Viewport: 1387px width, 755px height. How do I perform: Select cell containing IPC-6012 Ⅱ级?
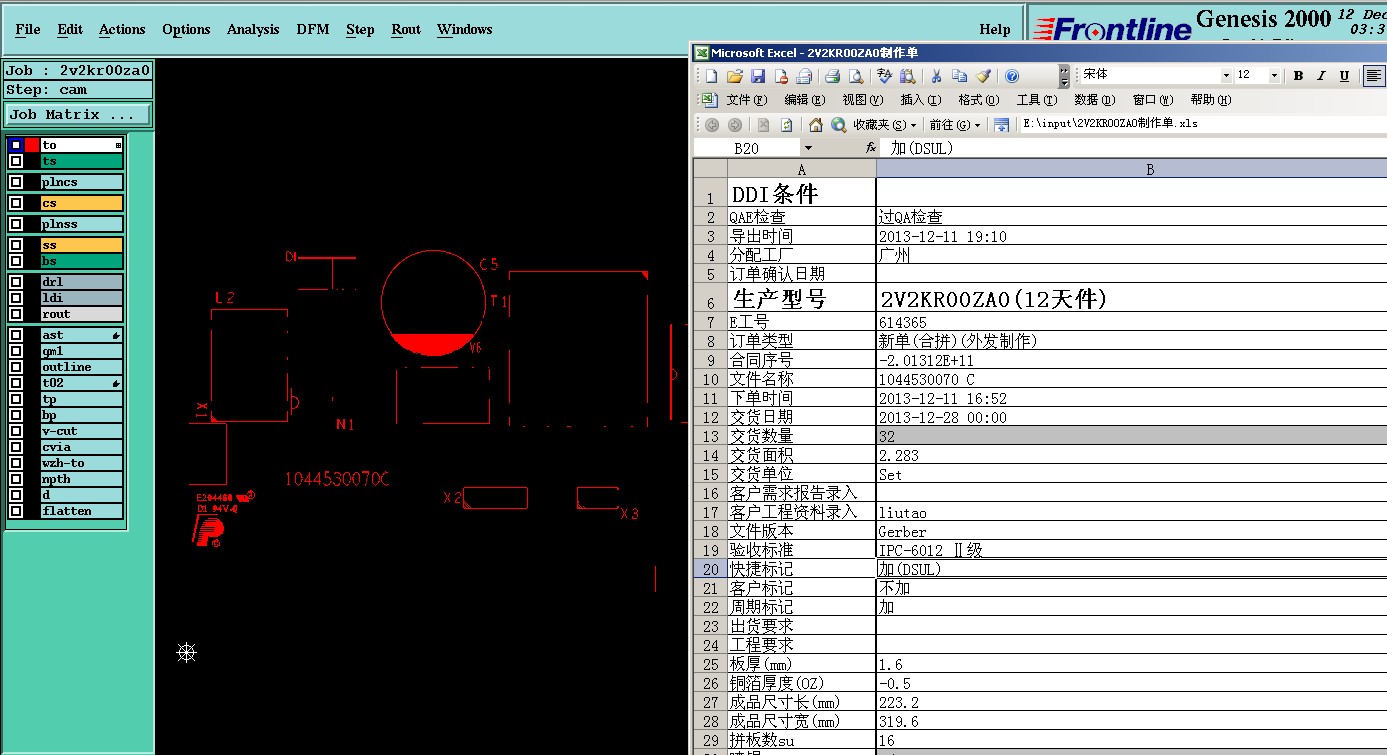point(1131,550)
